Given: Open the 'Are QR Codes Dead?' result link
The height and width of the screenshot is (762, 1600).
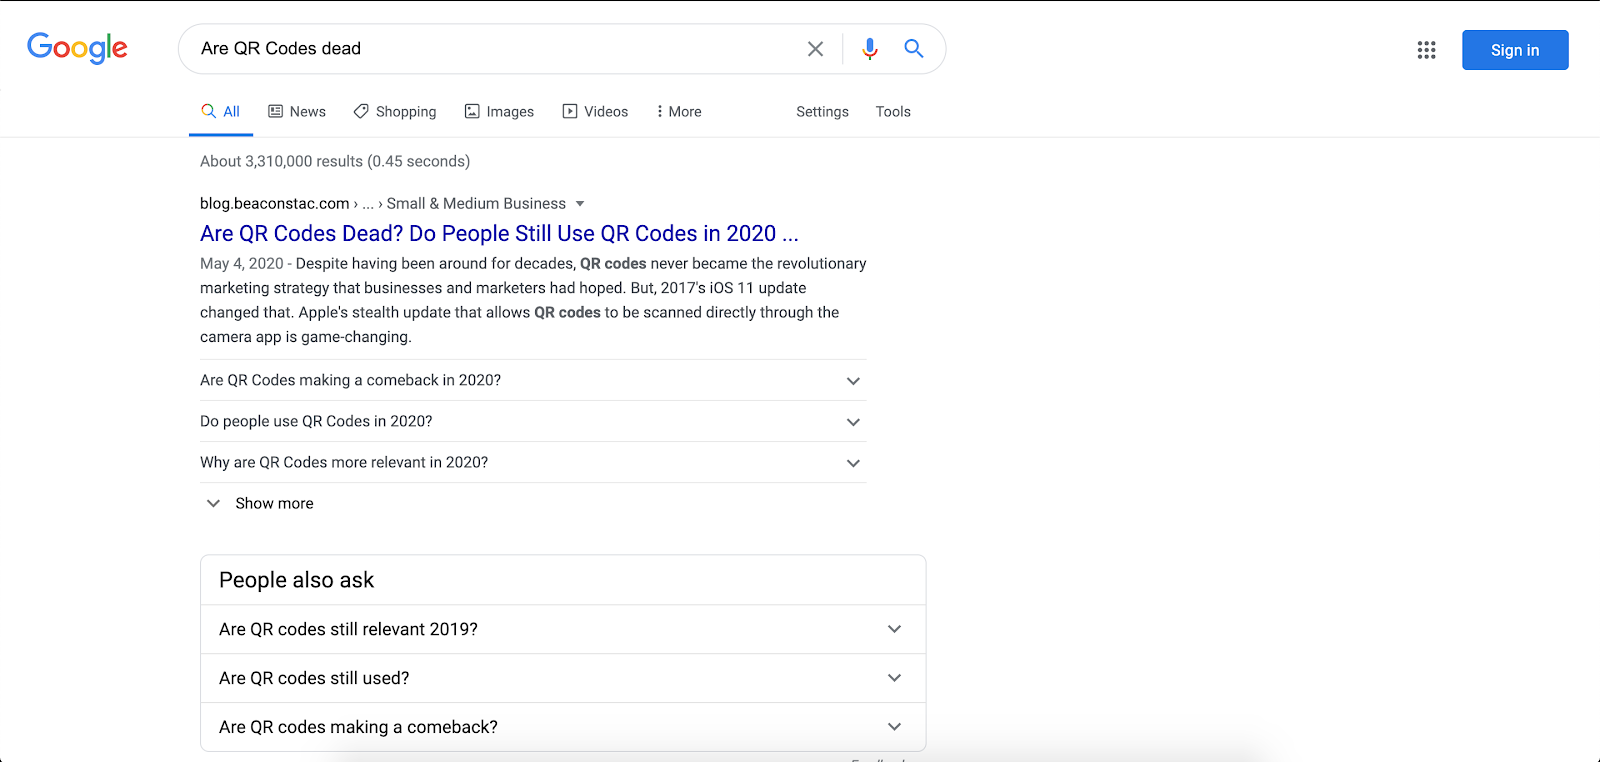Looking at the screenshot, I should pyautogui.click(x=499, y=234).
